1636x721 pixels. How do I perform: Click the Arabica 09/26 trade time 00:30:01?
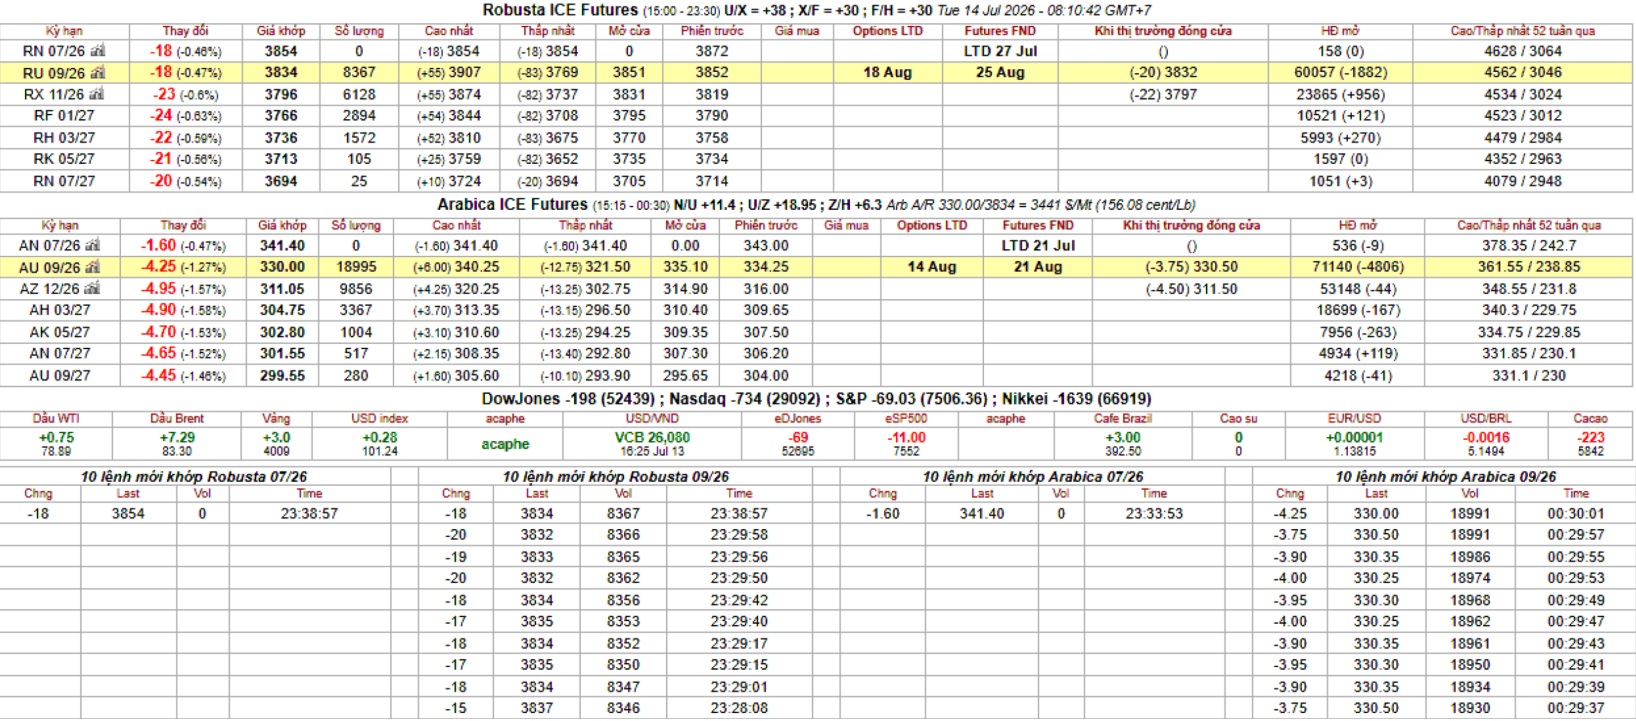[1576, 513]
